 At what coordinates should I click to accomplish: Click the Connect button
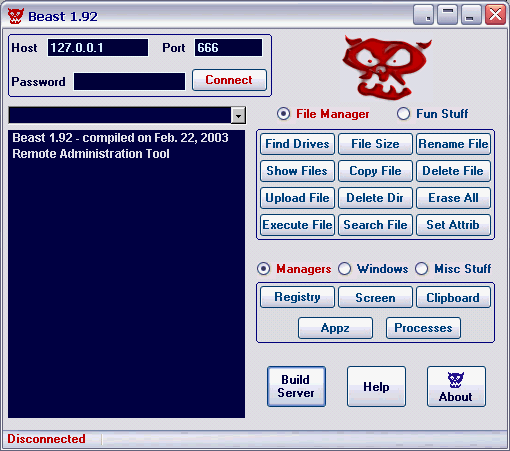click(229, 80)
